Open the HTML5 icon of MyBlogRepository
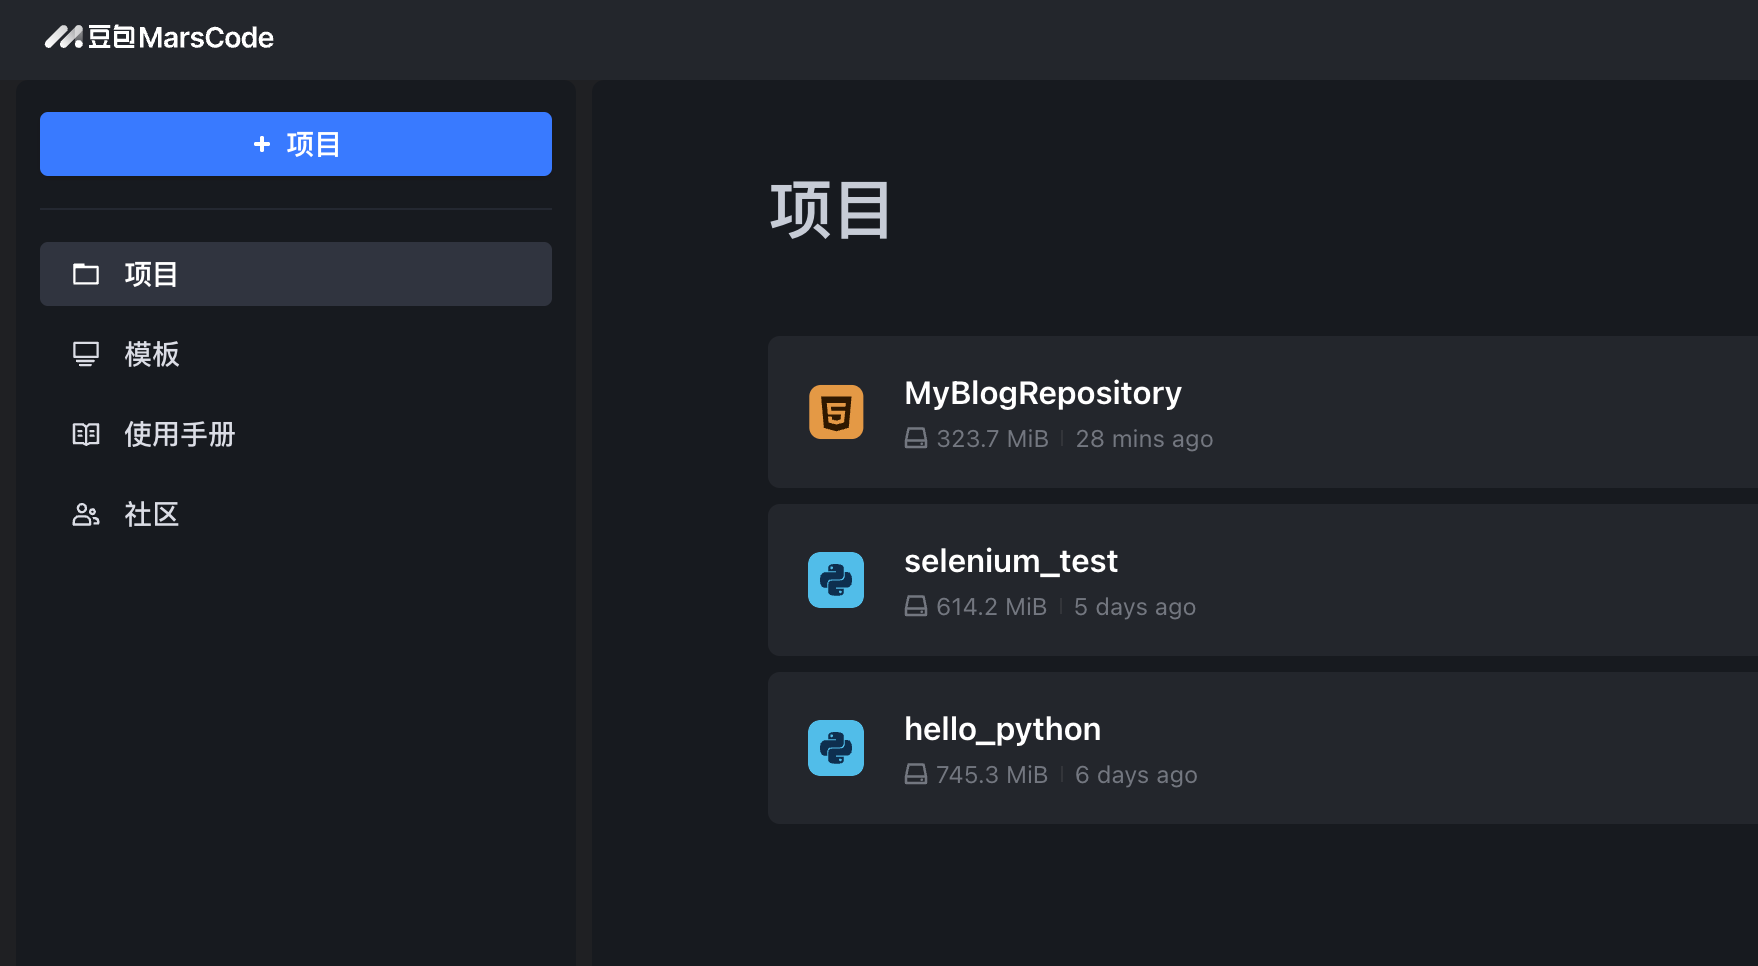The width and height of the screenshot is (1758, 966). (x=835, y=411)
